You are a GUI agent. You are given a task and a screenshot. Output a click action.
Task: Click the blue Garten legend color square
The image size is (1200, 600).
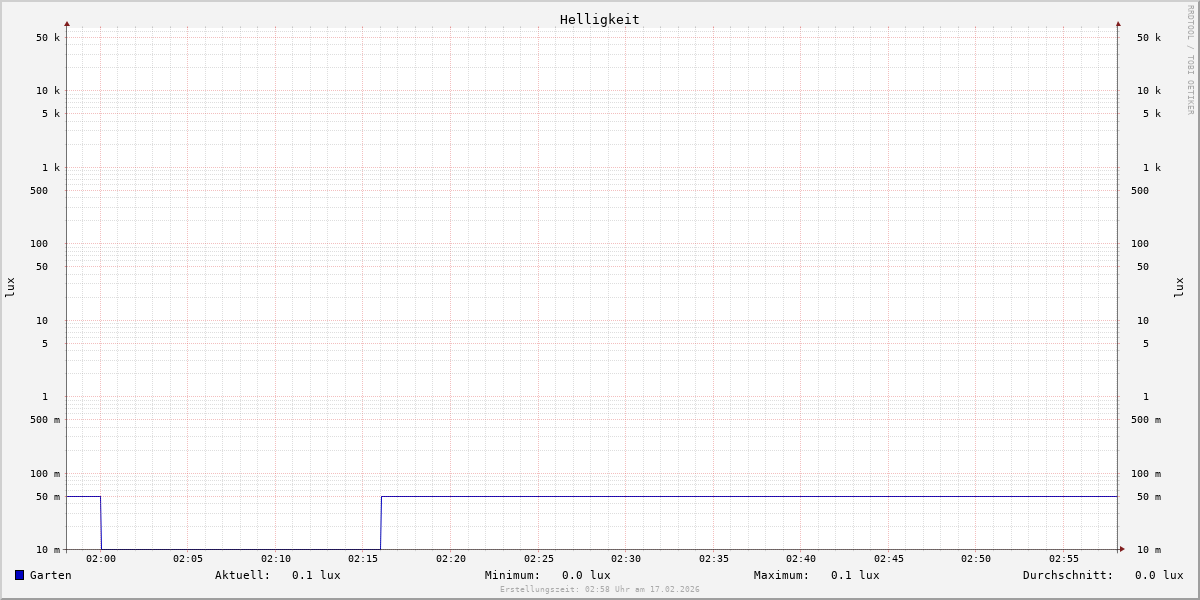point(19,575)
